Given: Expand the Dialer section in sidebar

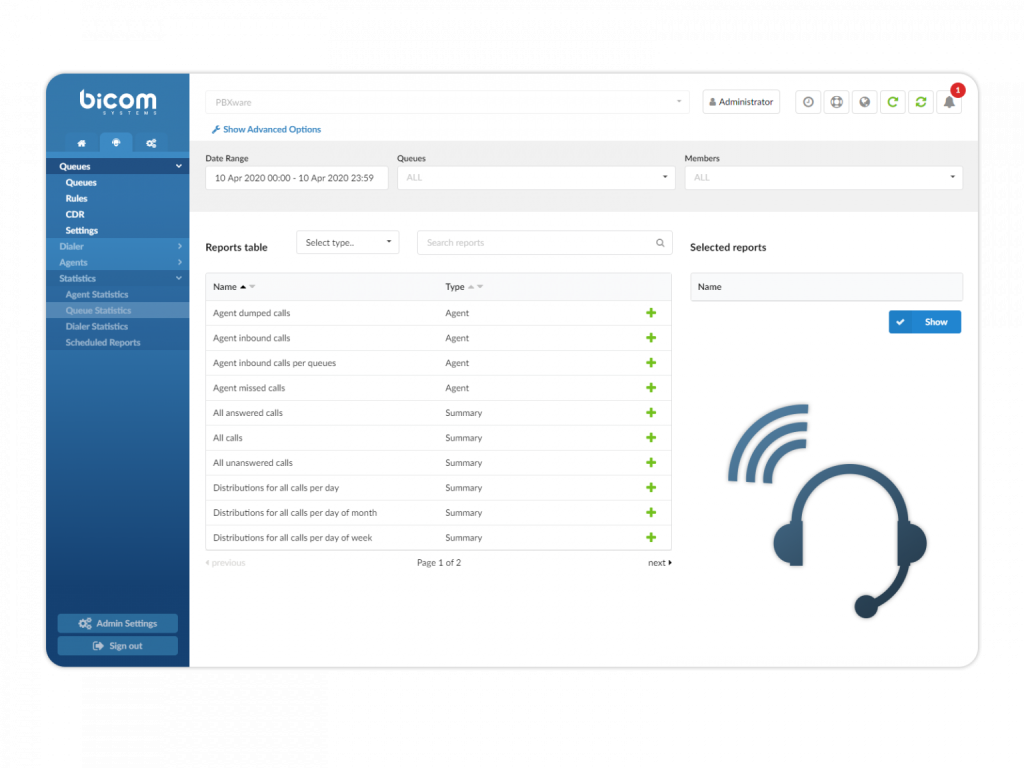Looking at the screenshot, I should pos(117,246).
